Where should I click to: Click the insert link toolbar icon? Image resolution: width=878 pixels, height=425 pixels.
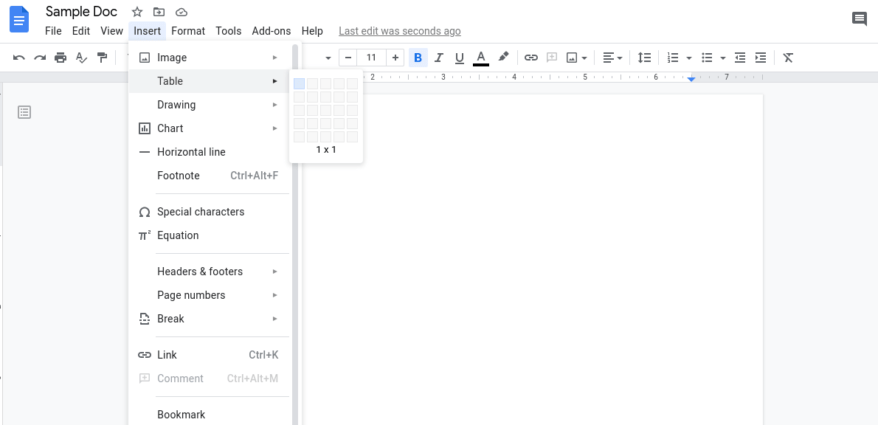click(531, 57)
